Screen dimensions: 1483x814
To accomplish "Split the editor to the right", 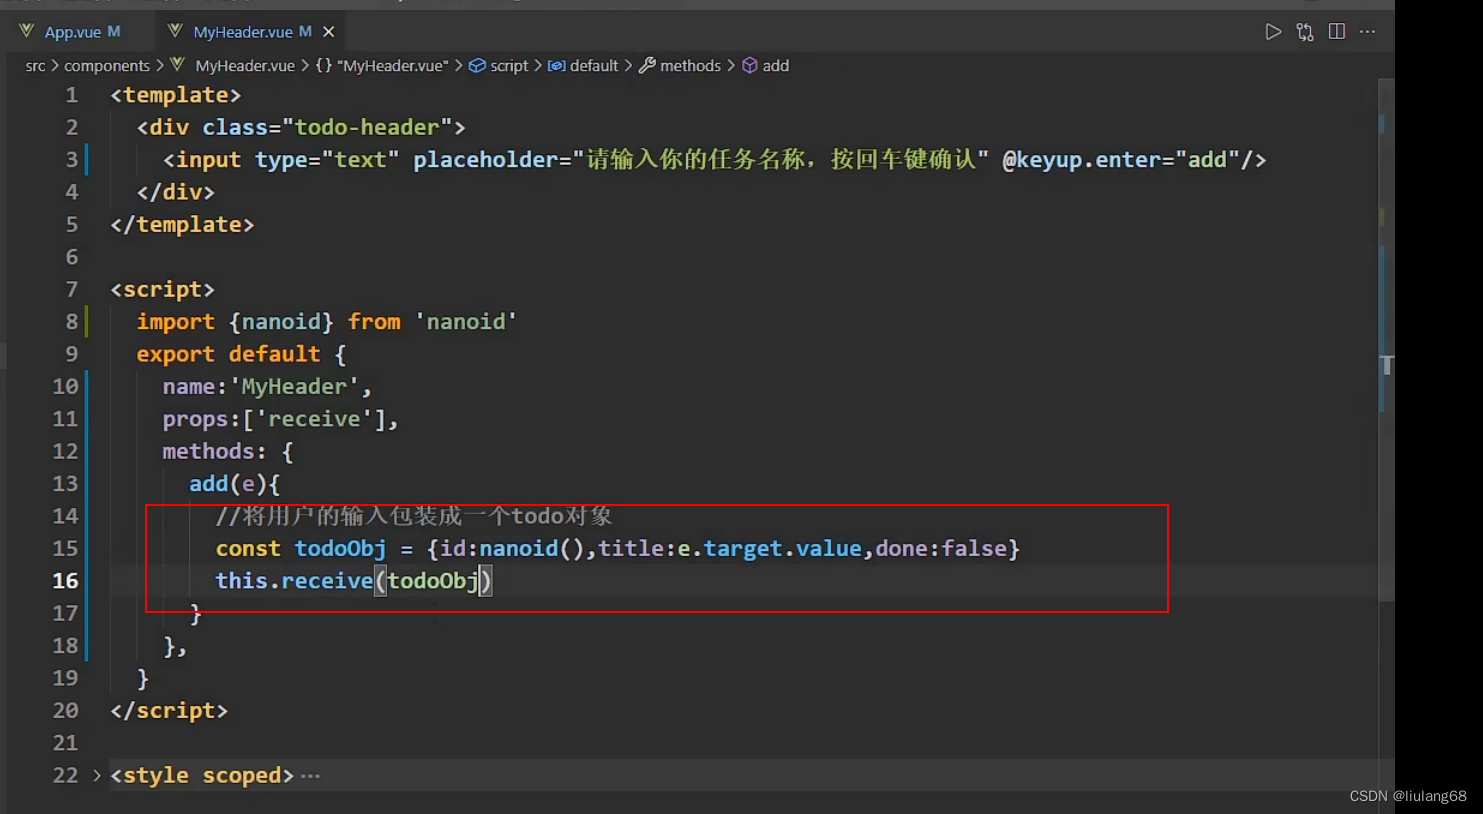I will (x=1337, y=32).
